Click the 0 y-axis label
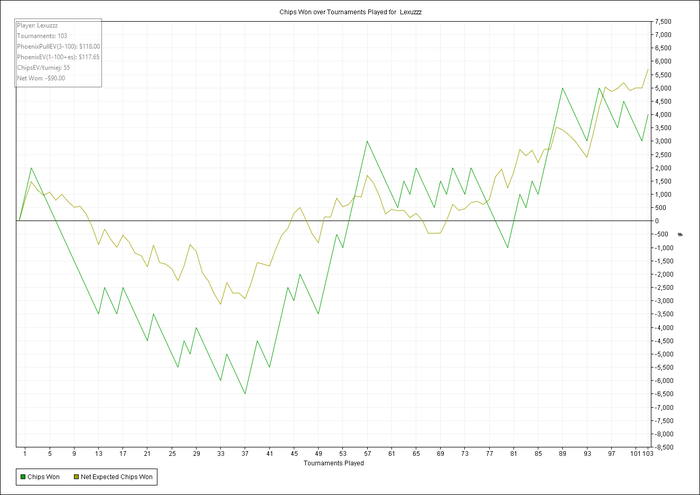Image resolution: width=700 pixels, height=495 pixels. pyautogui.click(x=657, y=221)
